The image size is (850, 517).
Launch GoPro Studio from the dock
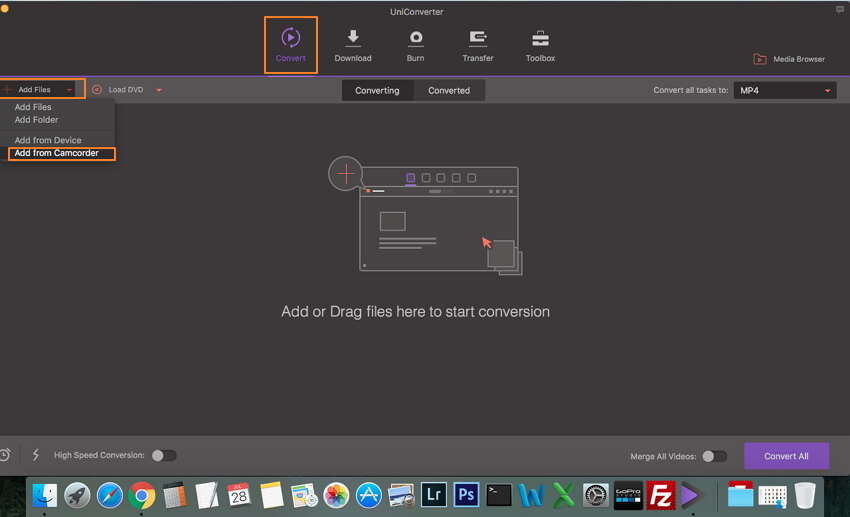(x=628, y=495)
